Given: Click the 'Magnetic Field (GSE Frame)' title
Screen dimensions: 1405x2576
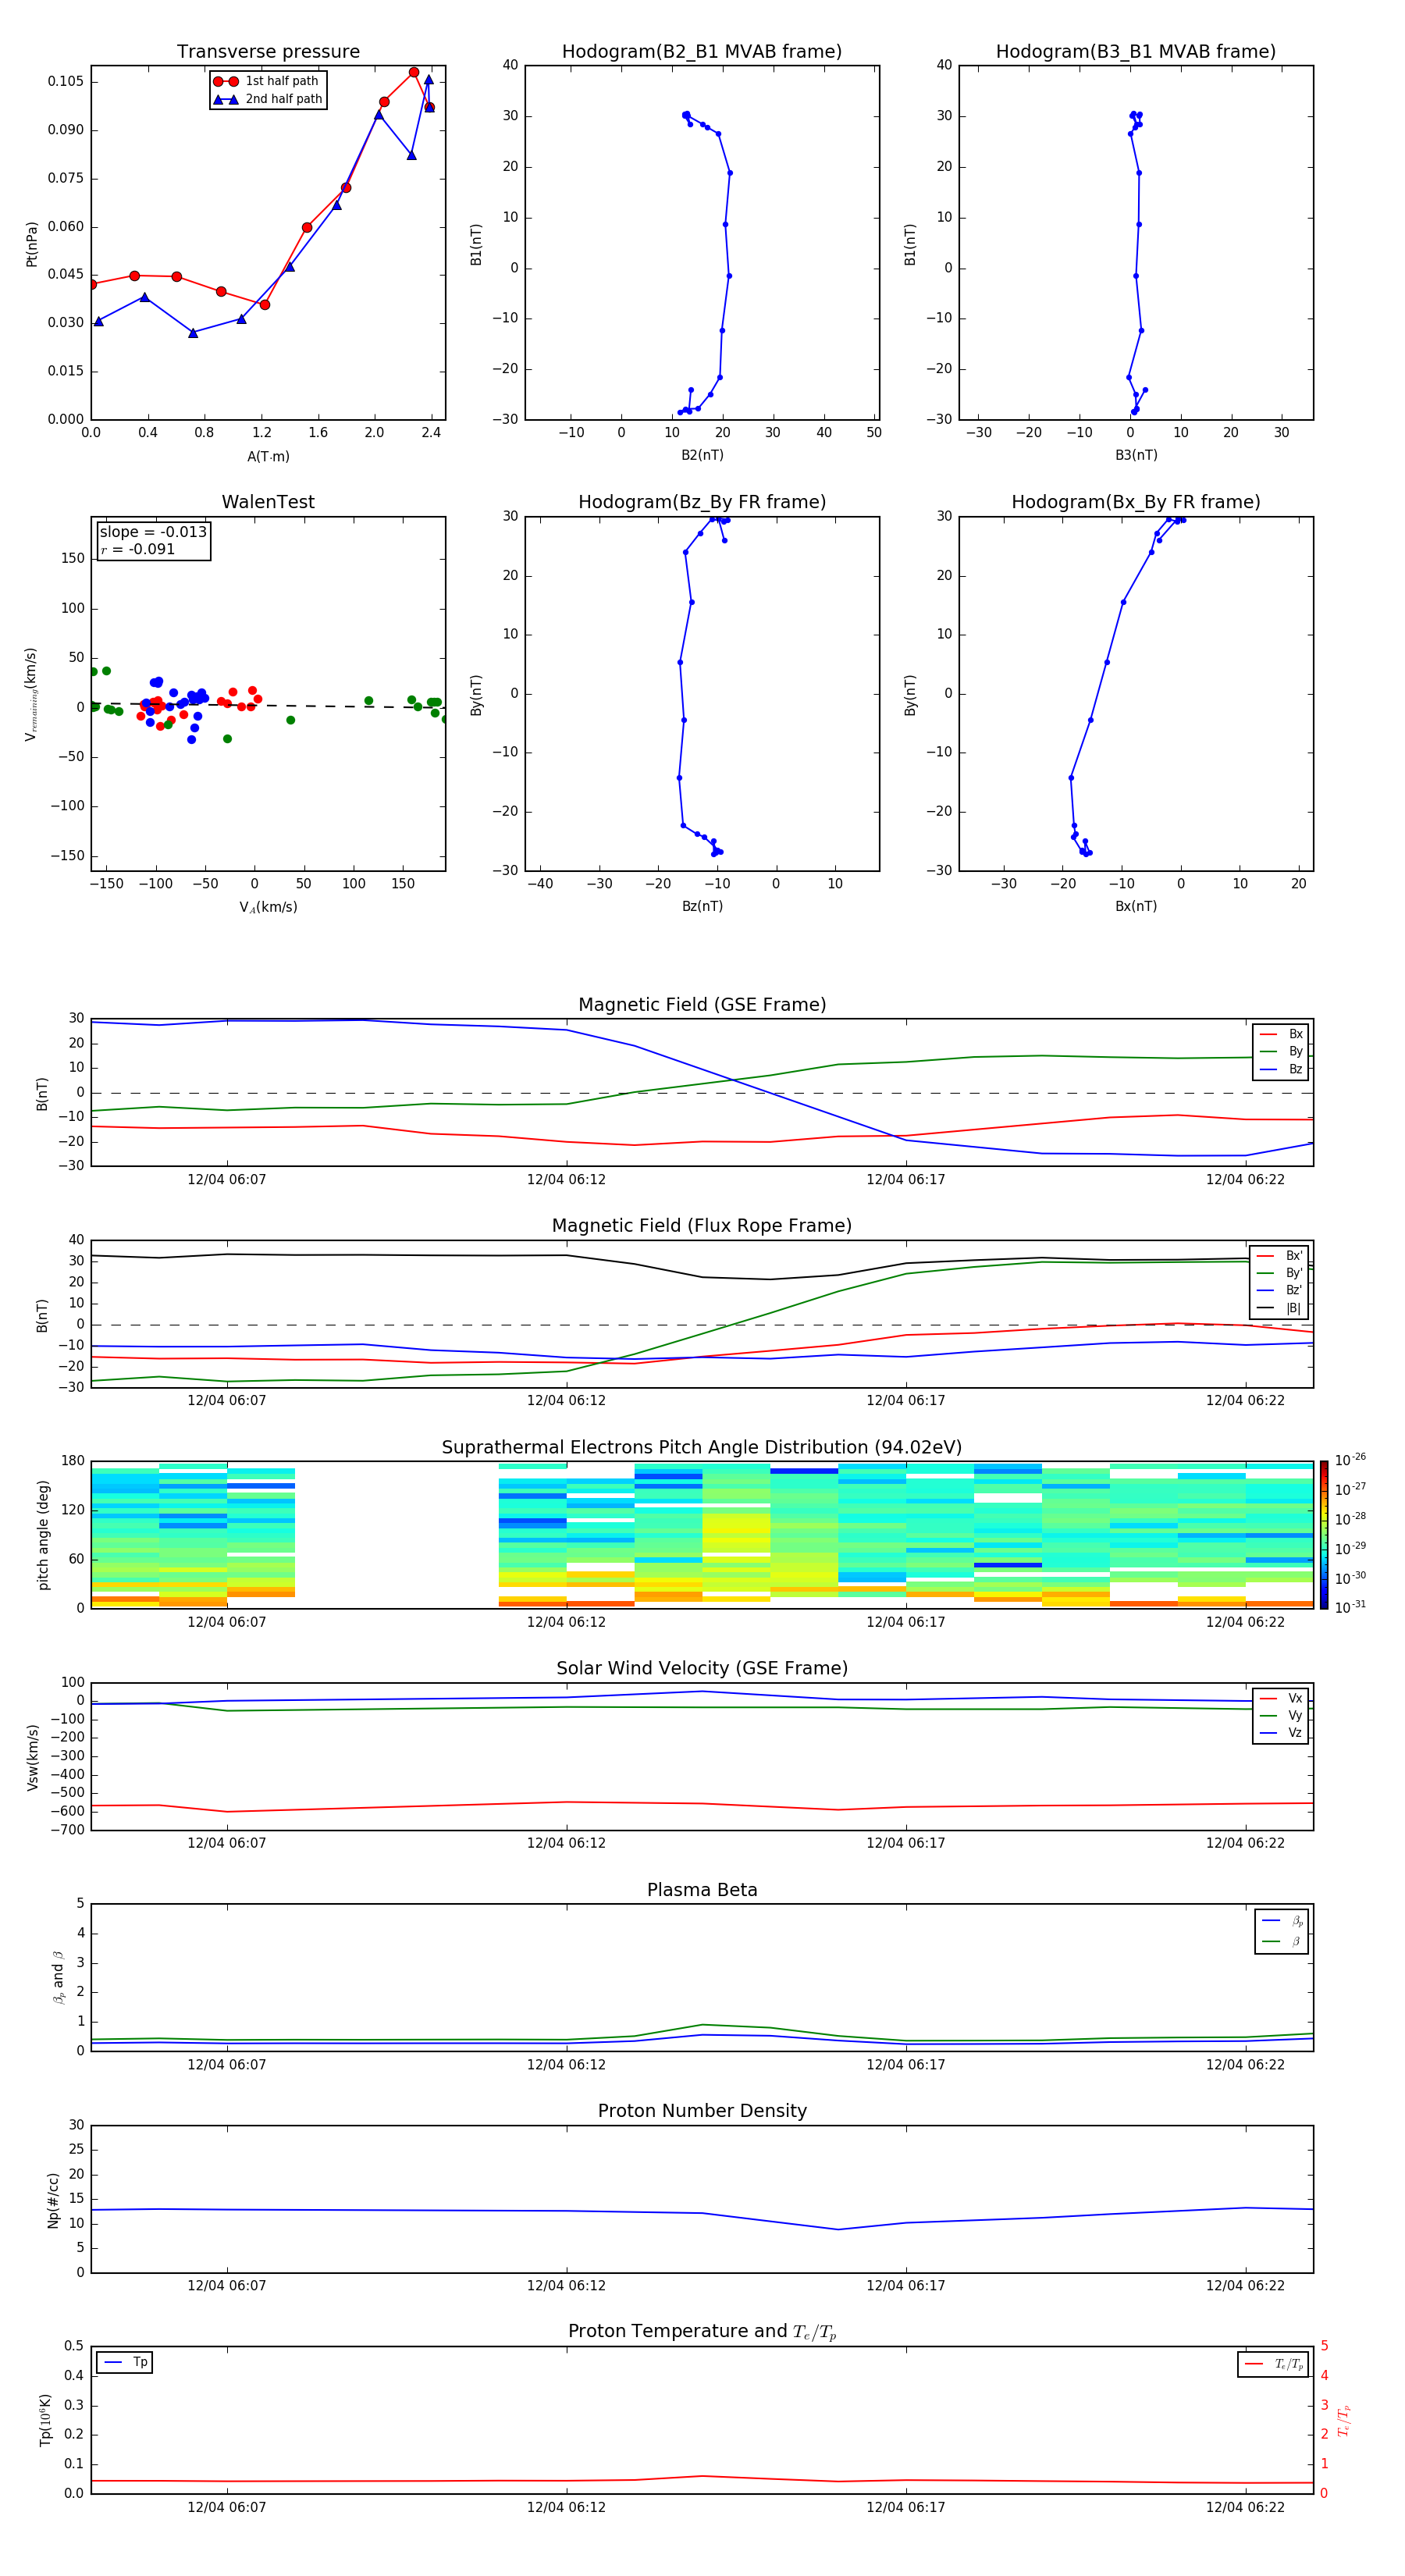Looking at the screenshot, I should pos(702,1005).
